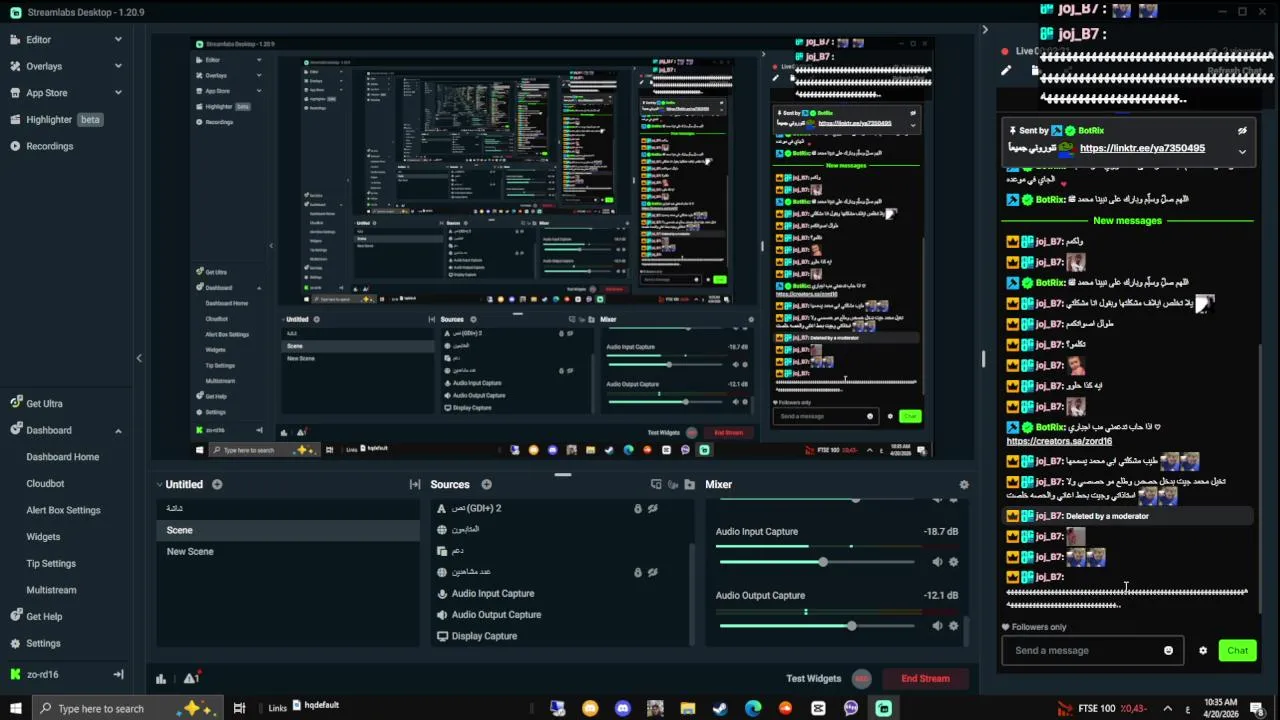Toggle visibility of GDI+ 2 text source
Screen dimensions: 1280x720
coord(653,508)
